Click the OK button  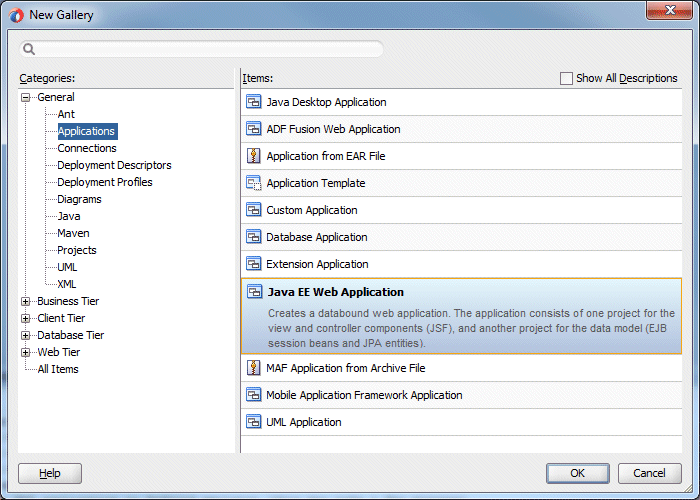(578, 473)
